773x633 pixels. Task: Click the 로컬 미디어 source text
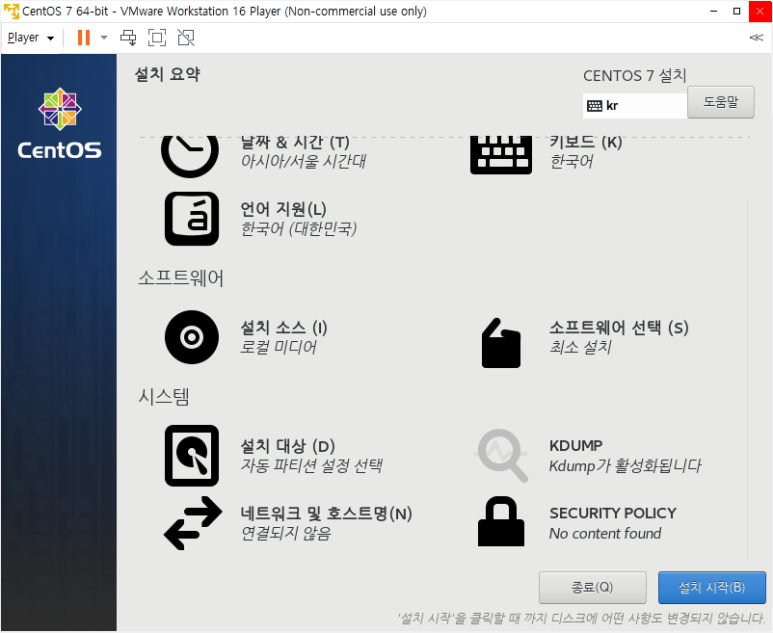coord(278,348)
